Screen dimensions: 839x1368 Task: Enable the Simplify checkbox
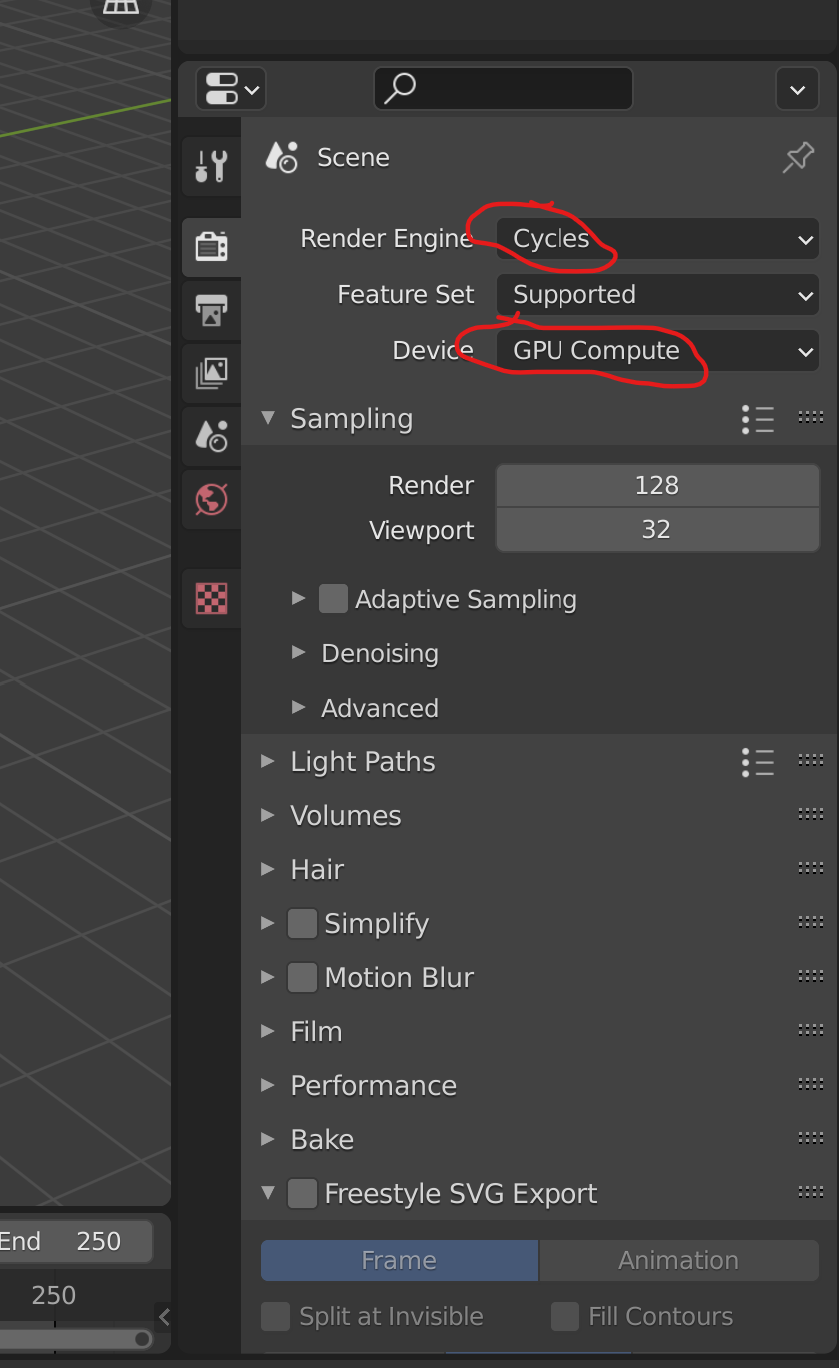pyautogui.click(x=302, y=923)
